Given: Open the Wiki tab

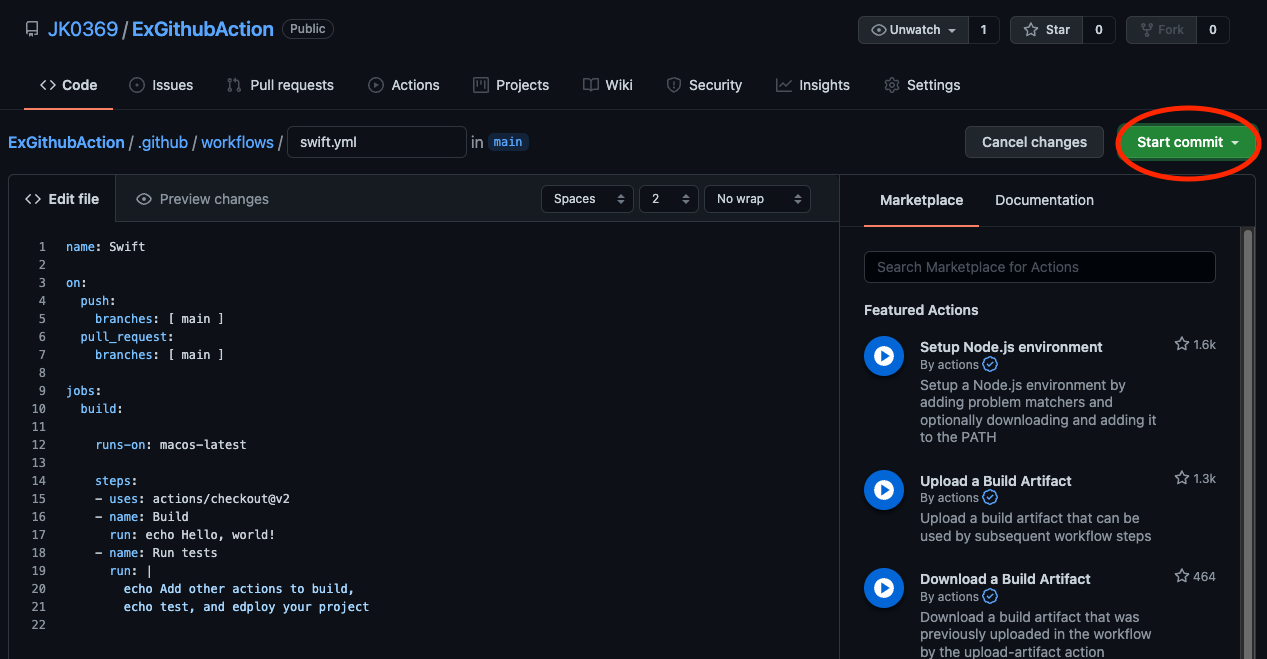Looking at the screenshot, I should tap(608, 85).
